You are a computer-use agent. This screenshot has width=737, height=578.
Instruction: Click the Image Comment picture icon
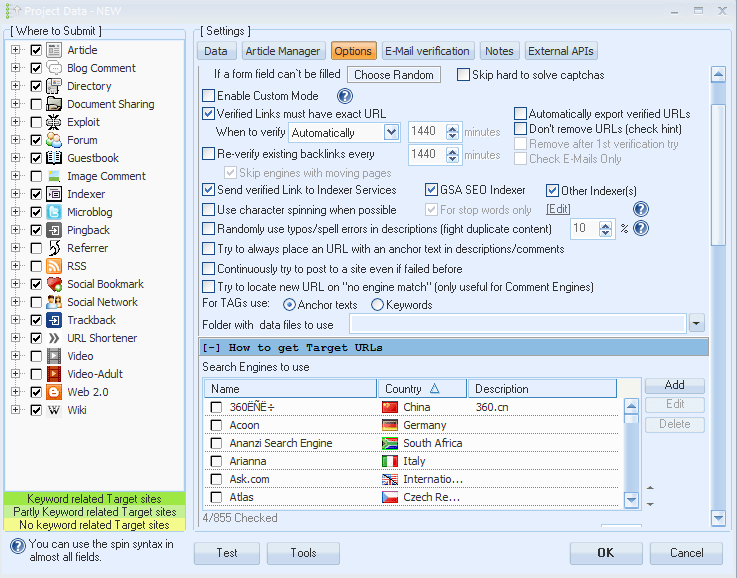[54, 176]
